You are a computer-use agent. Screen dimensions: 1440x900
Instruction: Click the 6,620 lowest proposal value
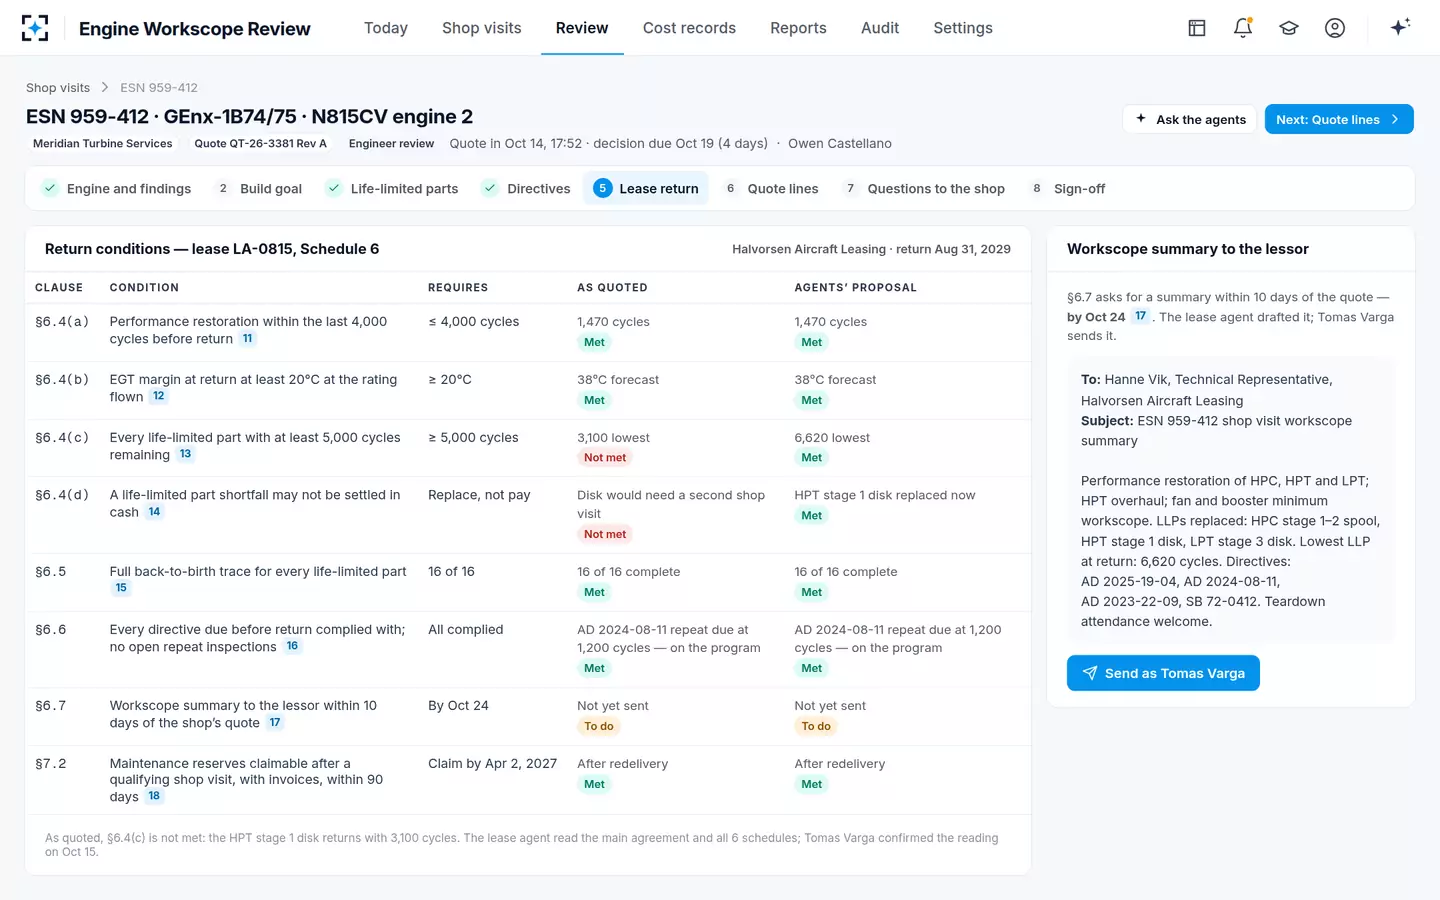tap(832, 438)
